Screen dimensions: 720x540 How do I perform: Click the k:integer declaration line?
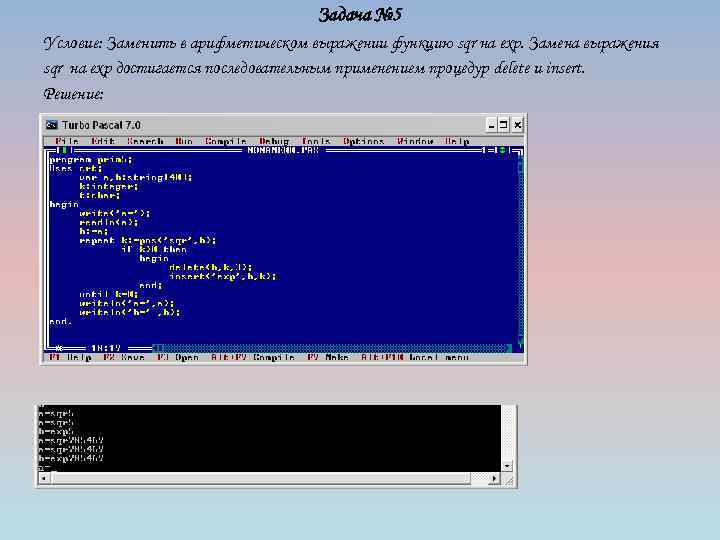click(x=109, y=186)
